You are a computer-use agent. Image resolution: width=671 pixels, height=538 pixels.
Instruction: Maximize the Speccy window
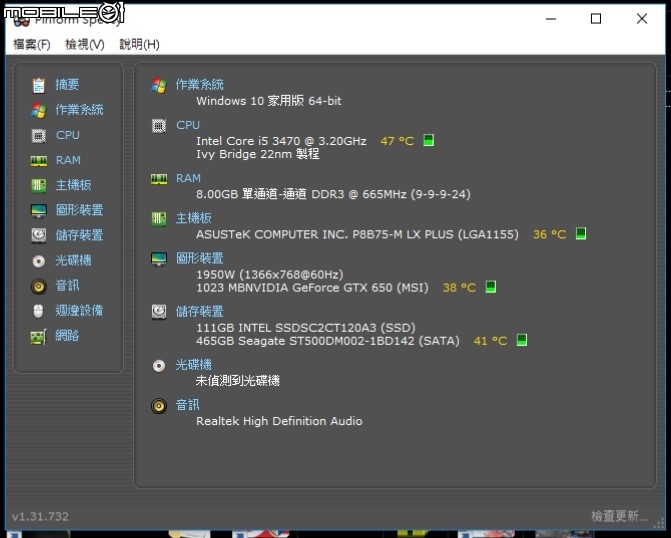596,18
